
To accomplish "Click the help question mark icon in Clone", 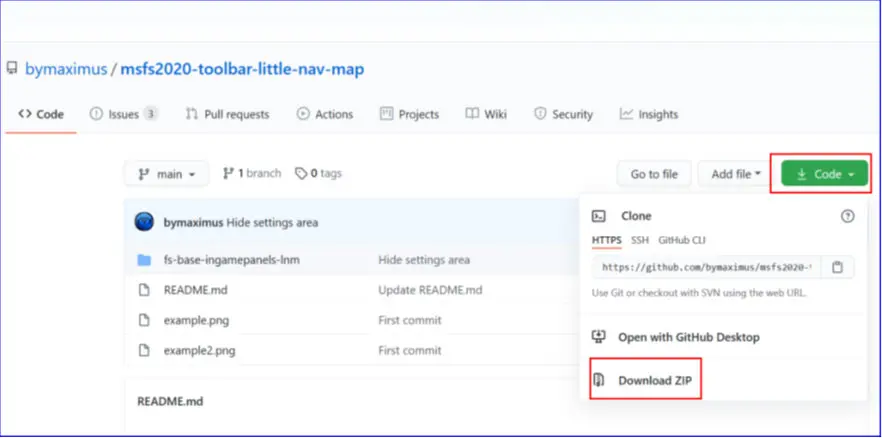I will click(848, 216).
